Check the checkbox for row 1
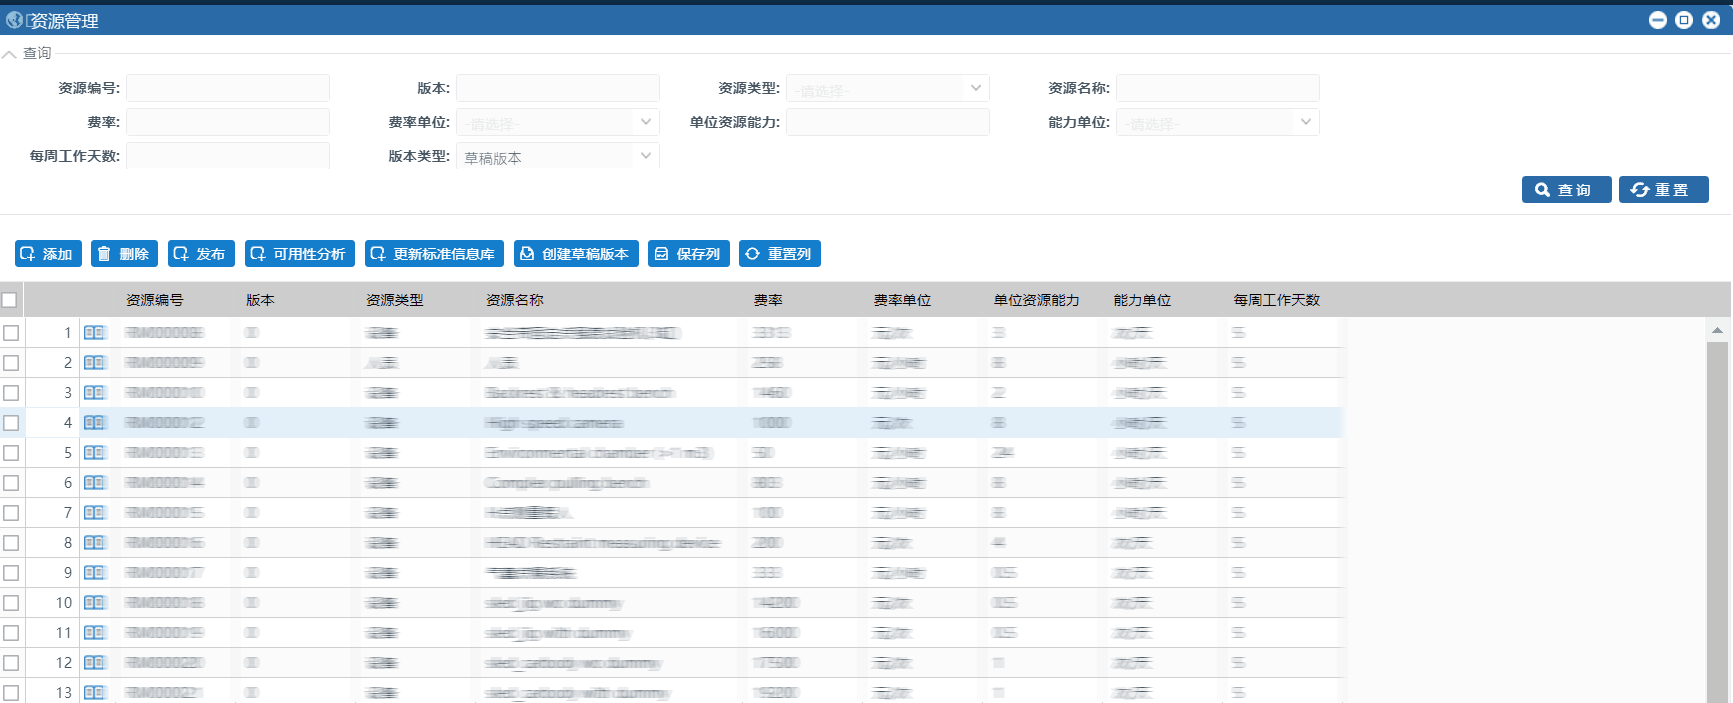This screenshot has width=1733, height=703. coord(11,333)
